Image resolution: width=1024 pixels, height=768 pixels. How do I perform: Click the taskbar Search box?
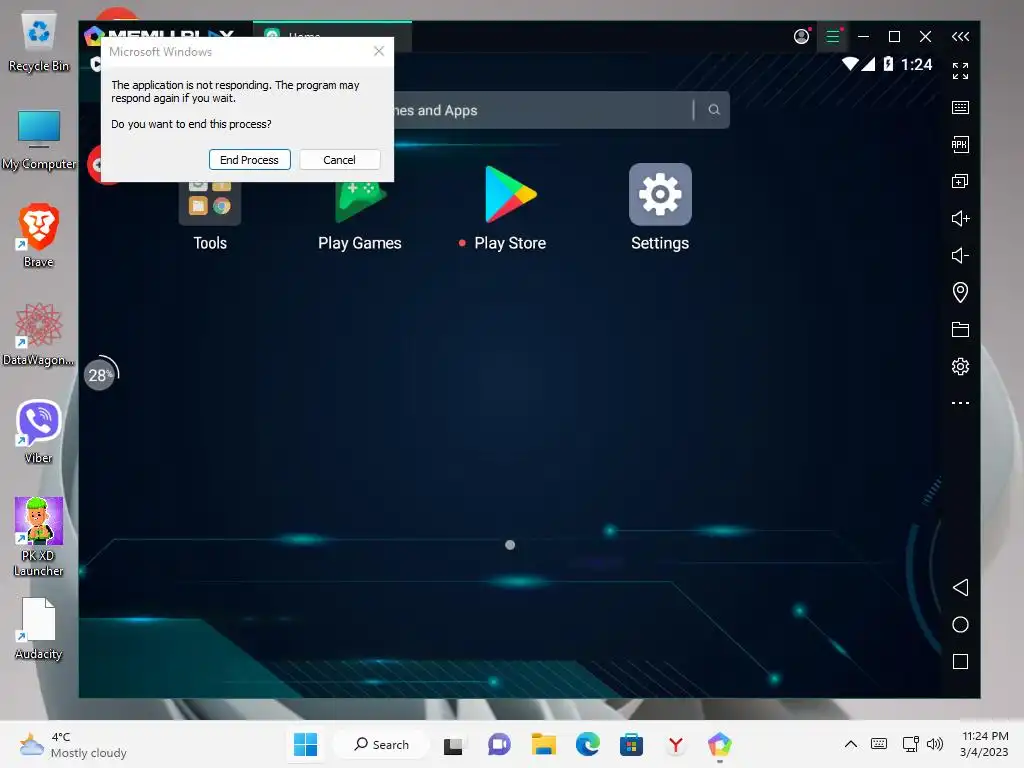click(x=381, y=744)
